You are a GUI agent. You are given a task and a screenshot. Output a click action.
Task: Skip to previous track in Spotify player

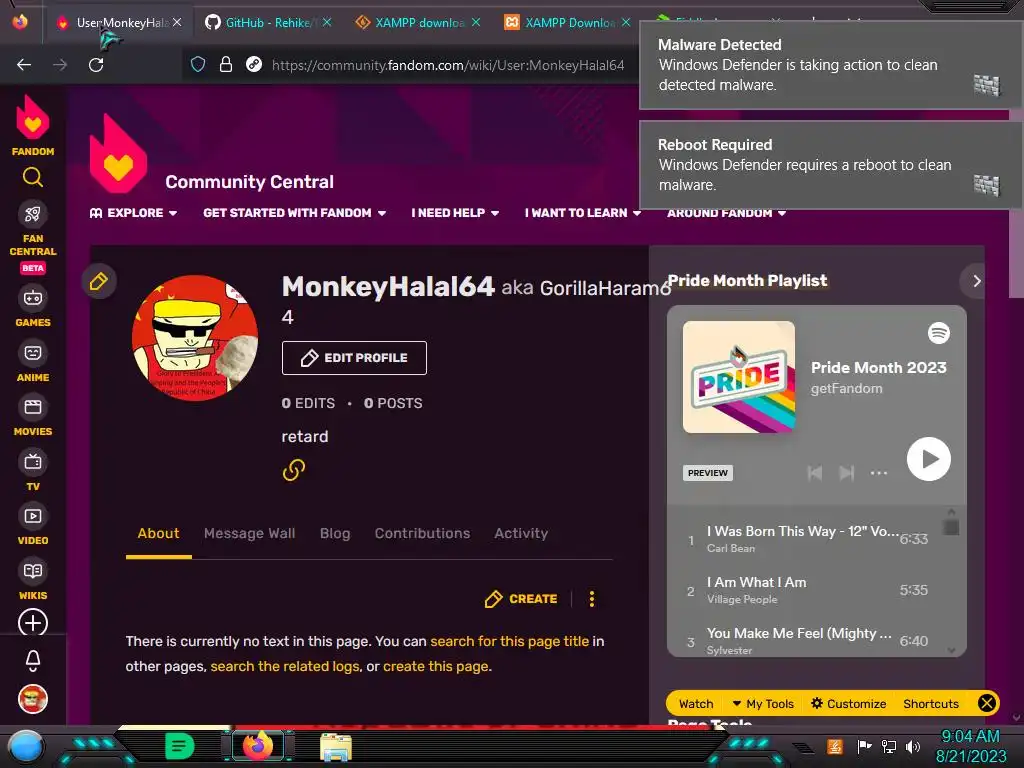815,473
